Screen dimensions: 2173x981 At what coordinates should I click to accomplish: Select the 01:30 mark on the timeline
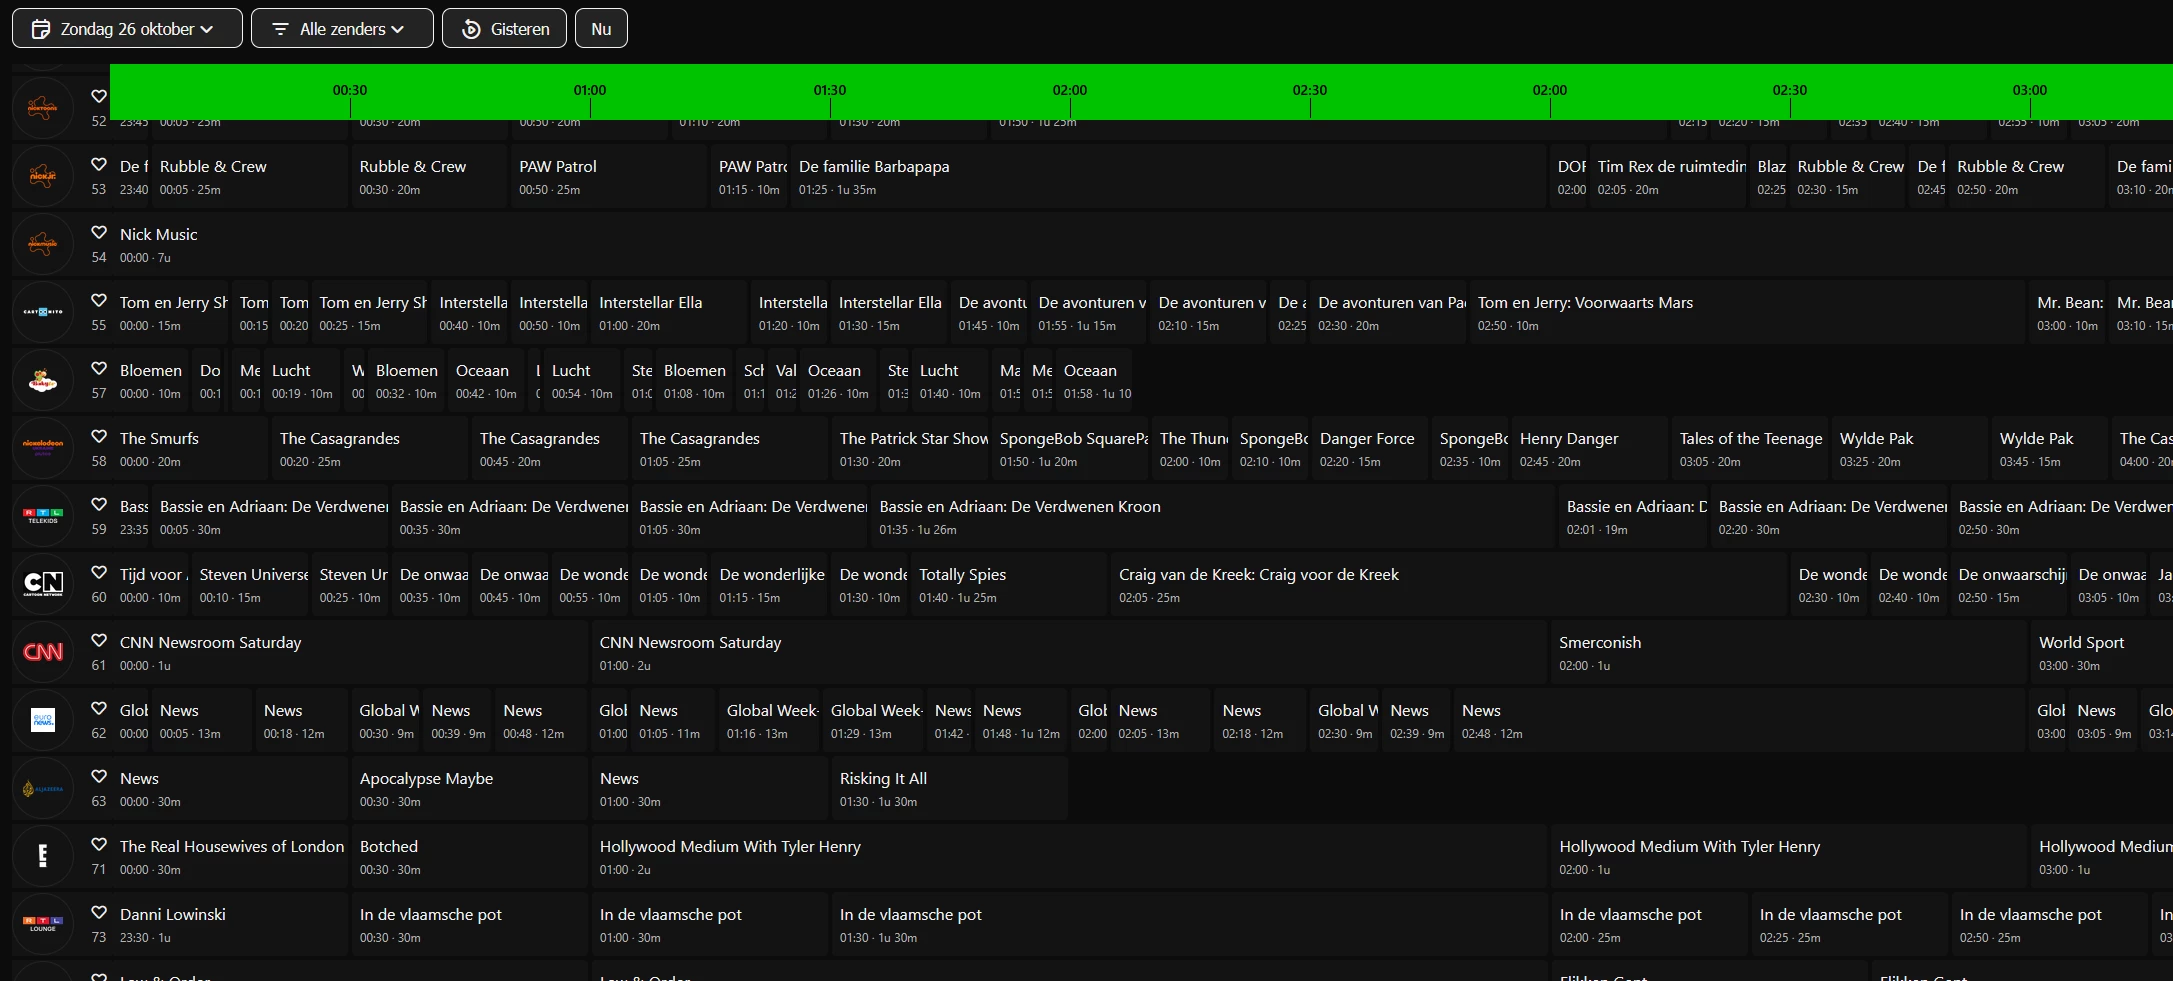(830, 90)
